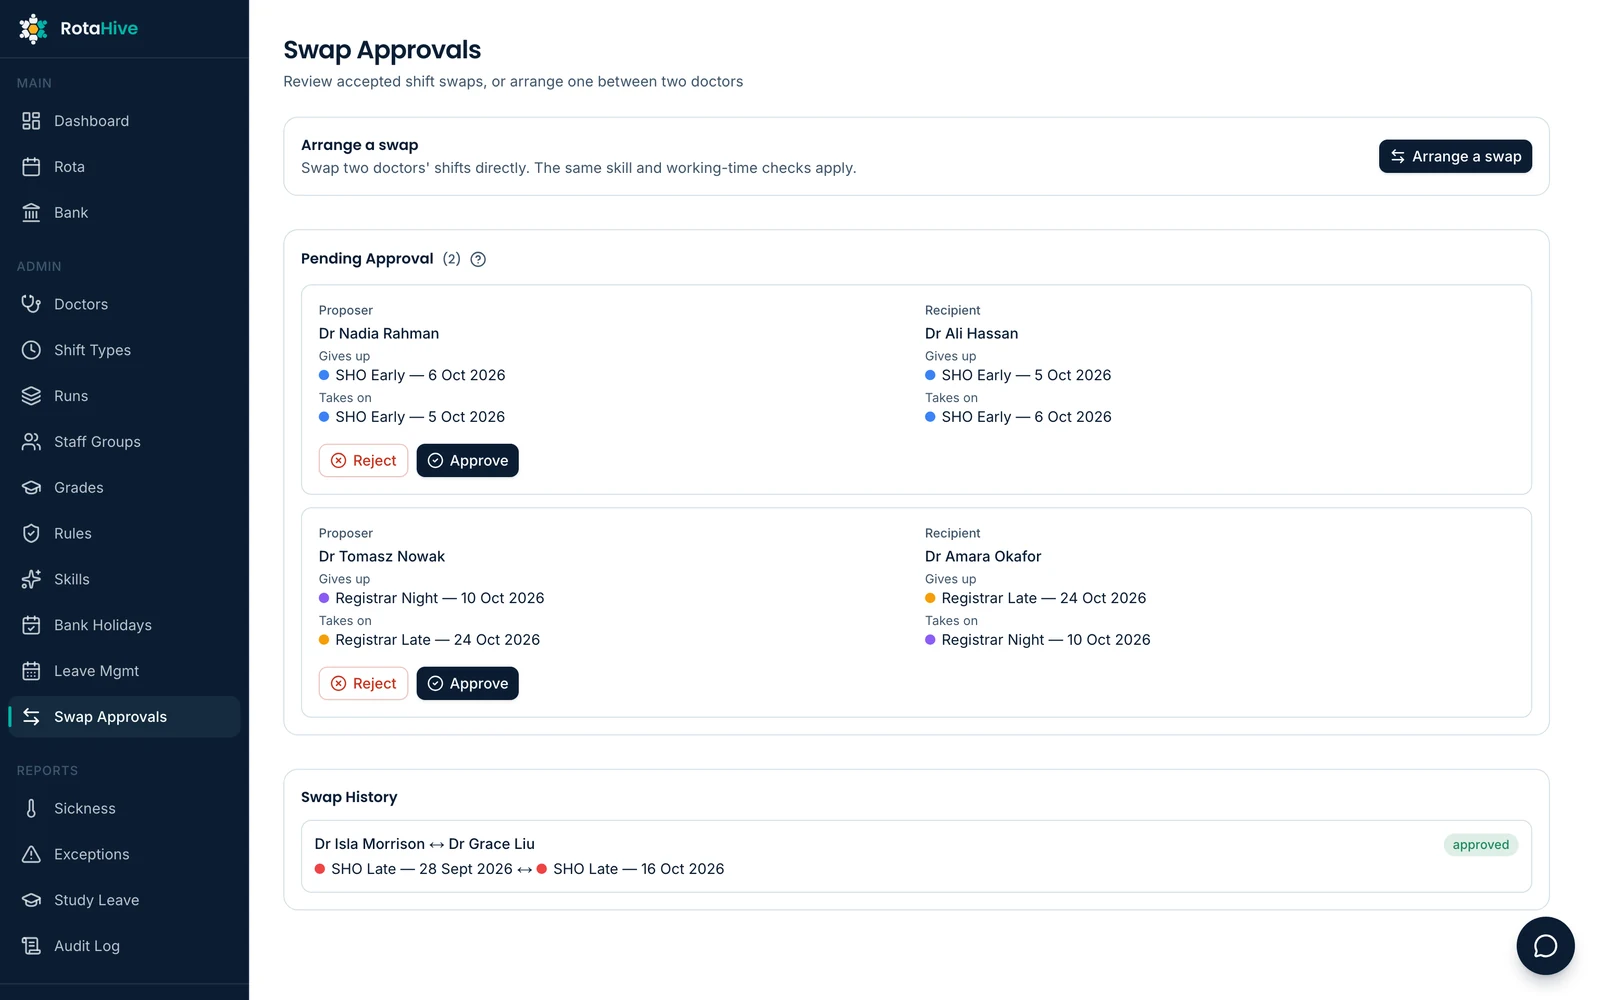This screenshot has width=1600, height=1000.
Task: Approve Dr Tomasz Nowak's swap
Action: tap(467, 684)
